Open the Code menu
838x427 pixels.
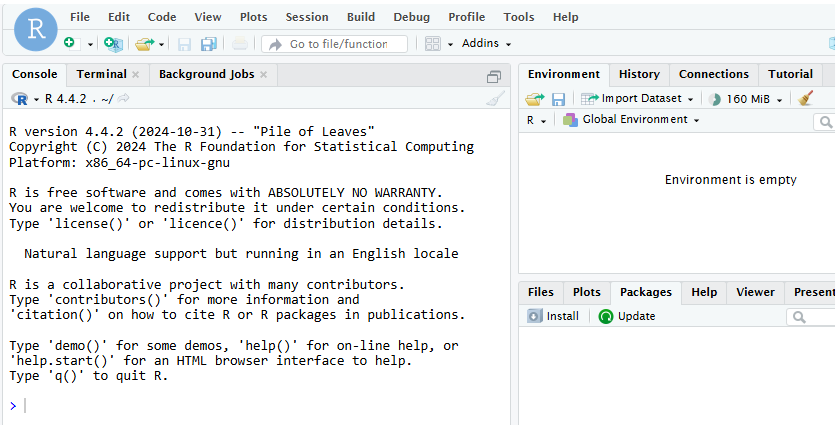pyautogui.click(x=162, y=17)
